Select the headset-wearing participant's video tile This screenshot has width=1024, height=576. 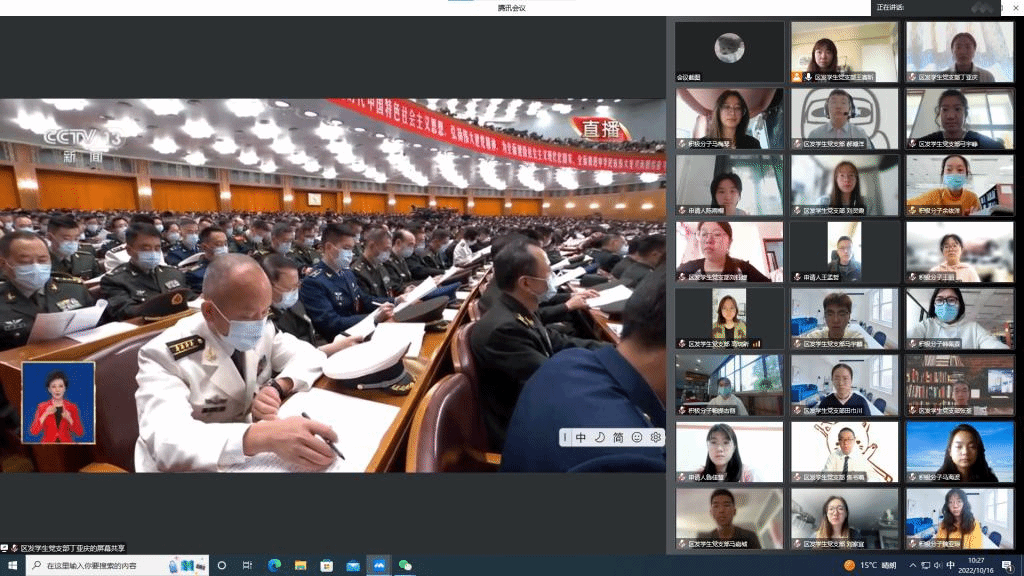[x=844, y=118]
